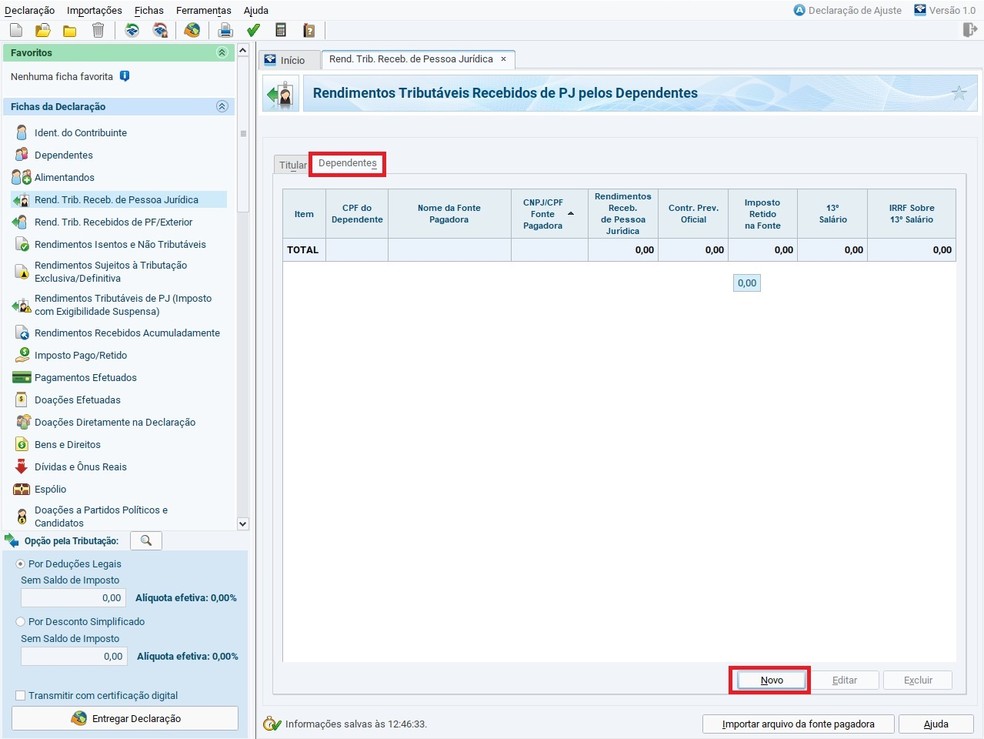The height and width of the screenshot is (739, 984).
Task: Open Rend. Trib. Recebidos de PF/Exterior
Action: click(114, 222)
